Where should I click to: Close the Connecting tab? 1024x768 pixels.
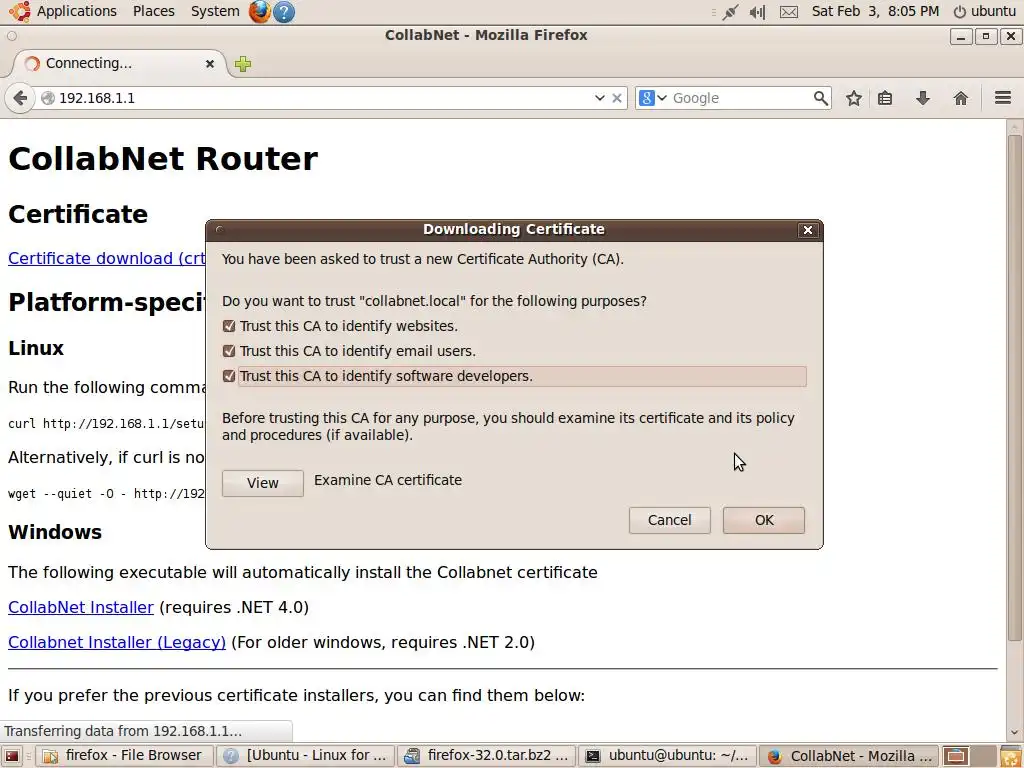[210, 63]
